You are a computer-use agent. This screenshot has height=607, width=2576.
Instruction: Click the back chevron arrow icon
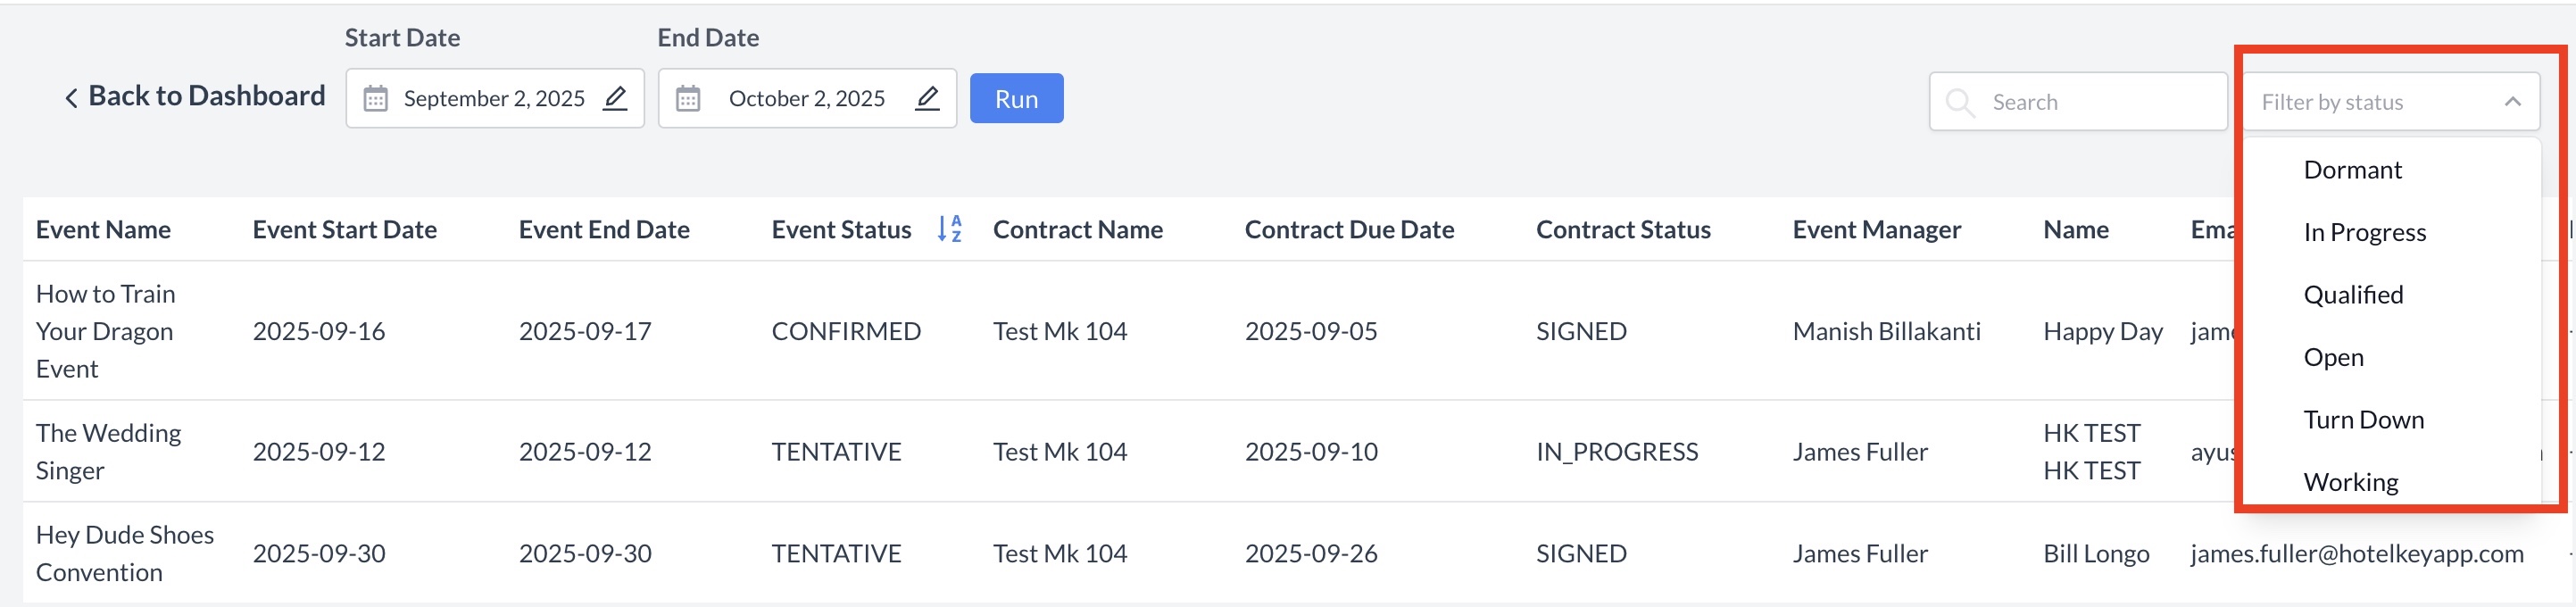(71, 98)
